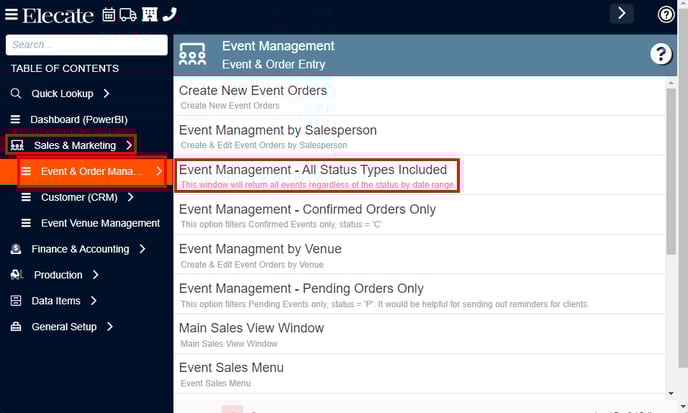
Task: Click 'Create & Edit Event Orders by Venue' subtitle
Action: point(252,265)
